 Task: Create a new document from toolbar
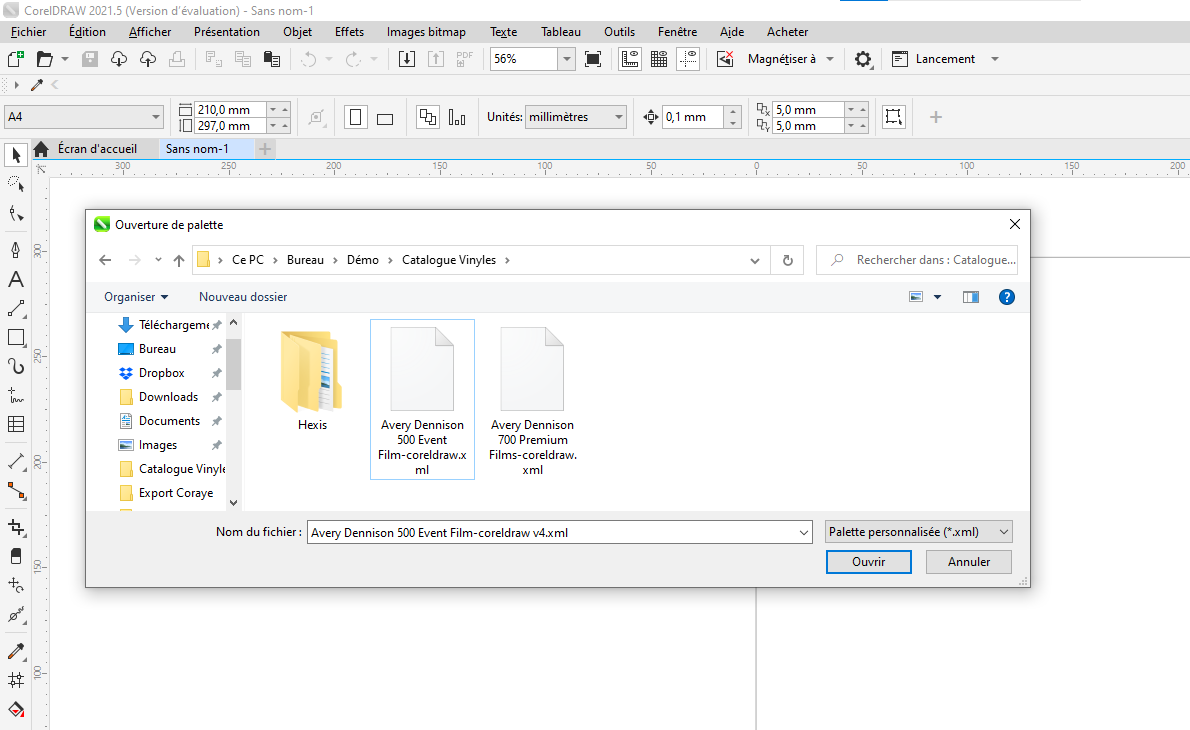[x=15, y=59]
